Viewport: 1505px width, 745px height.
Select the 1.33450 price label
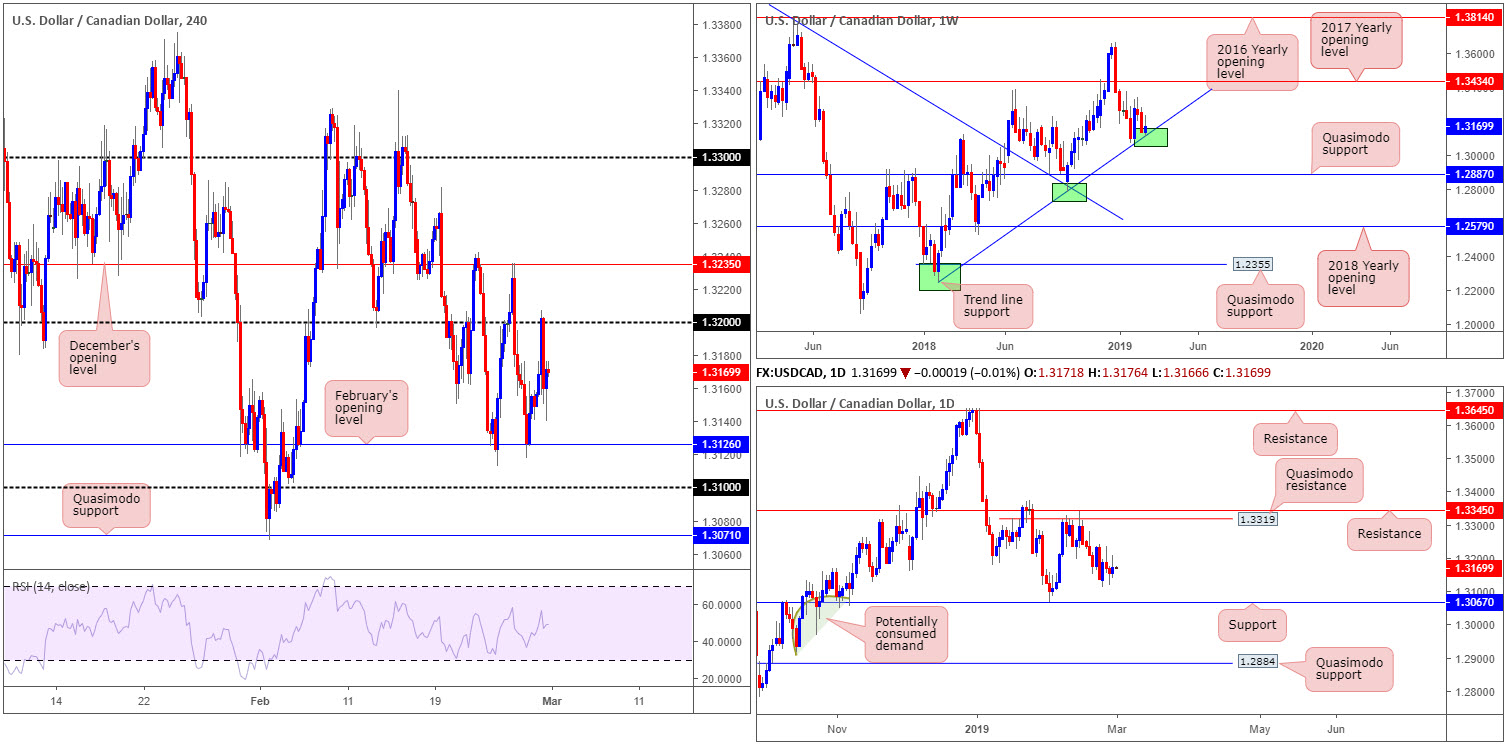pyautogui.click(x=1475, y=510)
